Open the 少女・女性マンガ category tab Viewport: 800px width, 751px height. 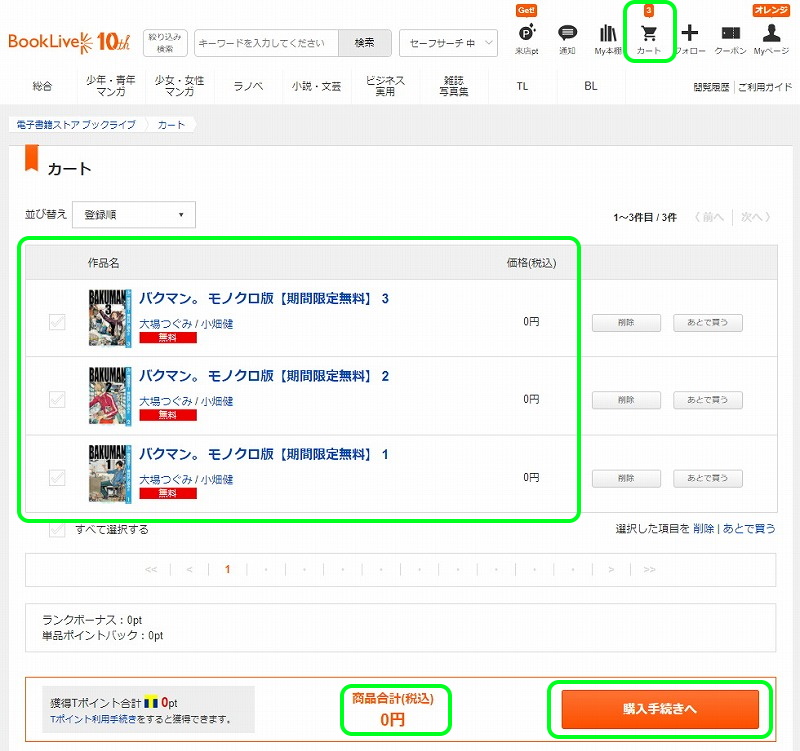point(180,86)
